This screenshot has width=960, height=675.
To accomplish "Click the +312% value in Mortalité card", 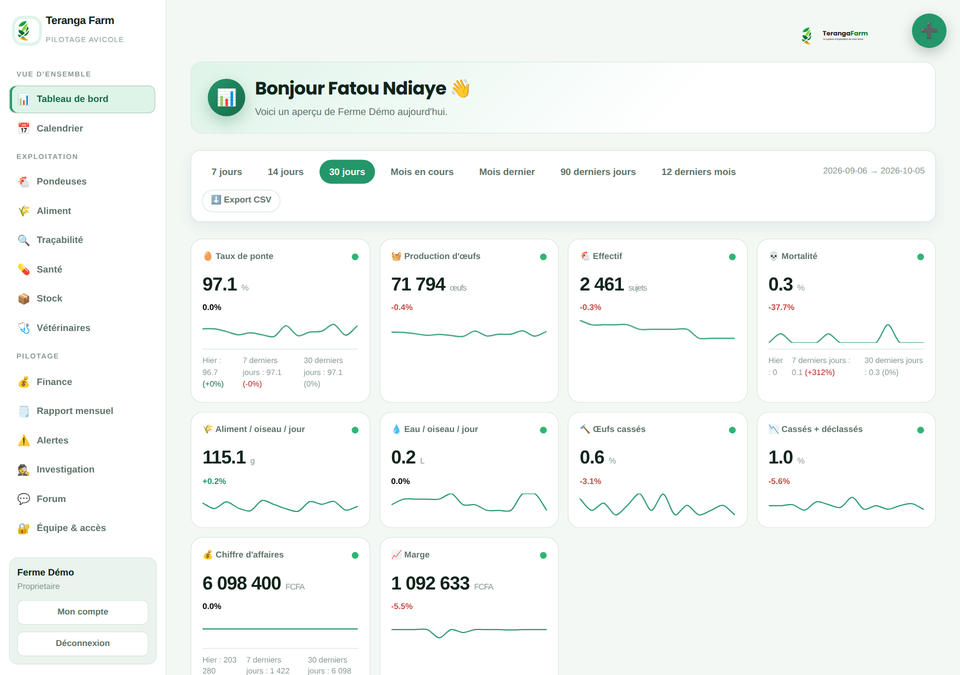I will [x=820, y=372].
